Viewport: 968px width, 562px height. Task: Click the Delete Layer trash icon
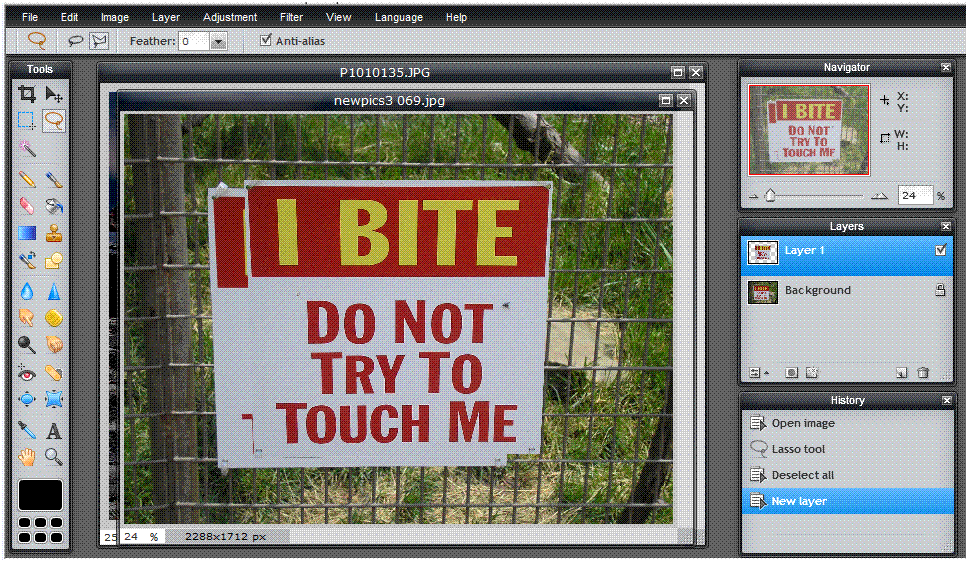tap(923, 373)
